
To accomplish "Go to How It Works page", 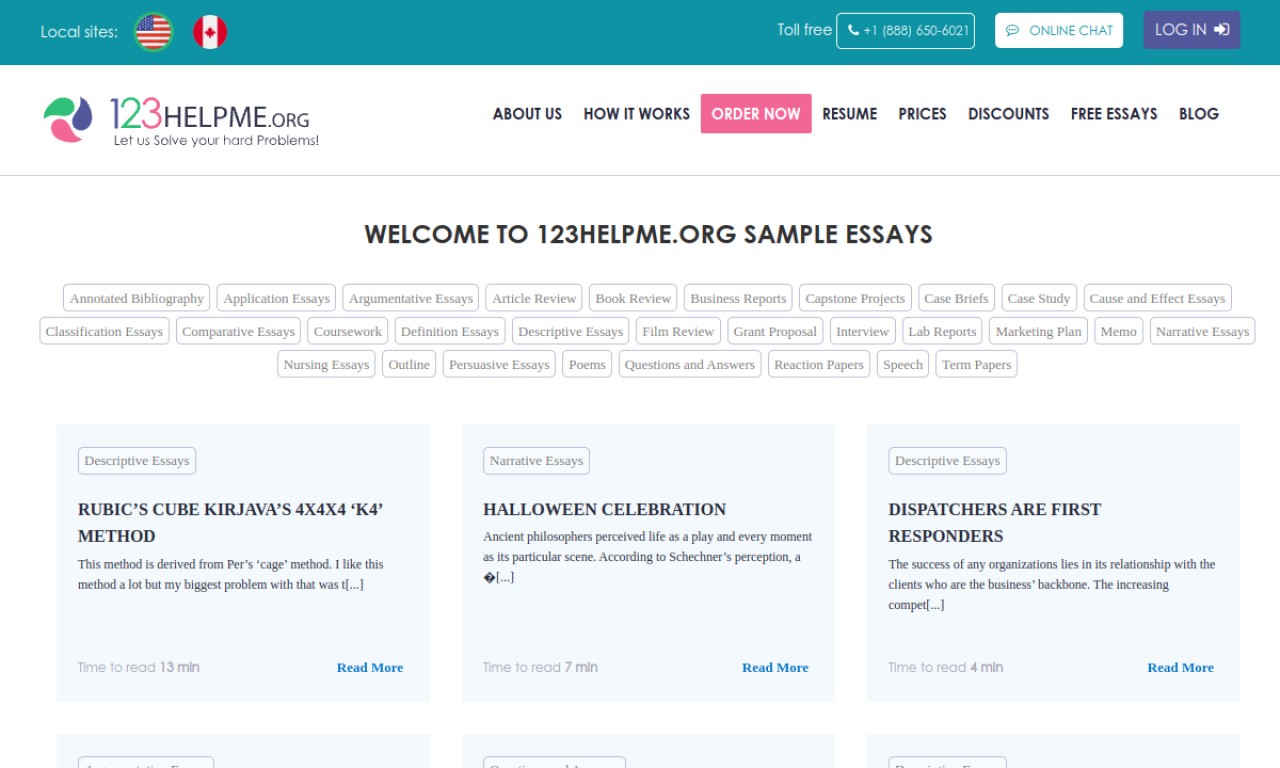I will coord(636,114).
